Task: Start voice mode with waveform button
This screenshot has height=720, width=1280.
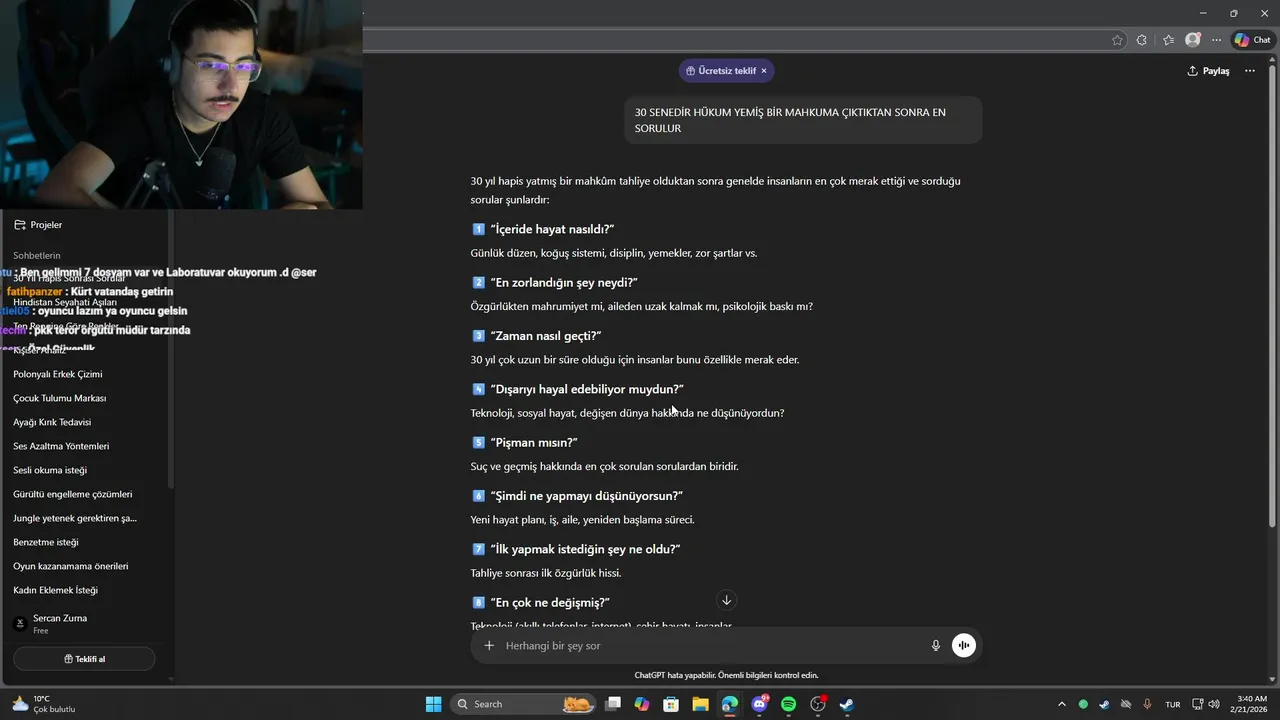Action: [964, 646]
